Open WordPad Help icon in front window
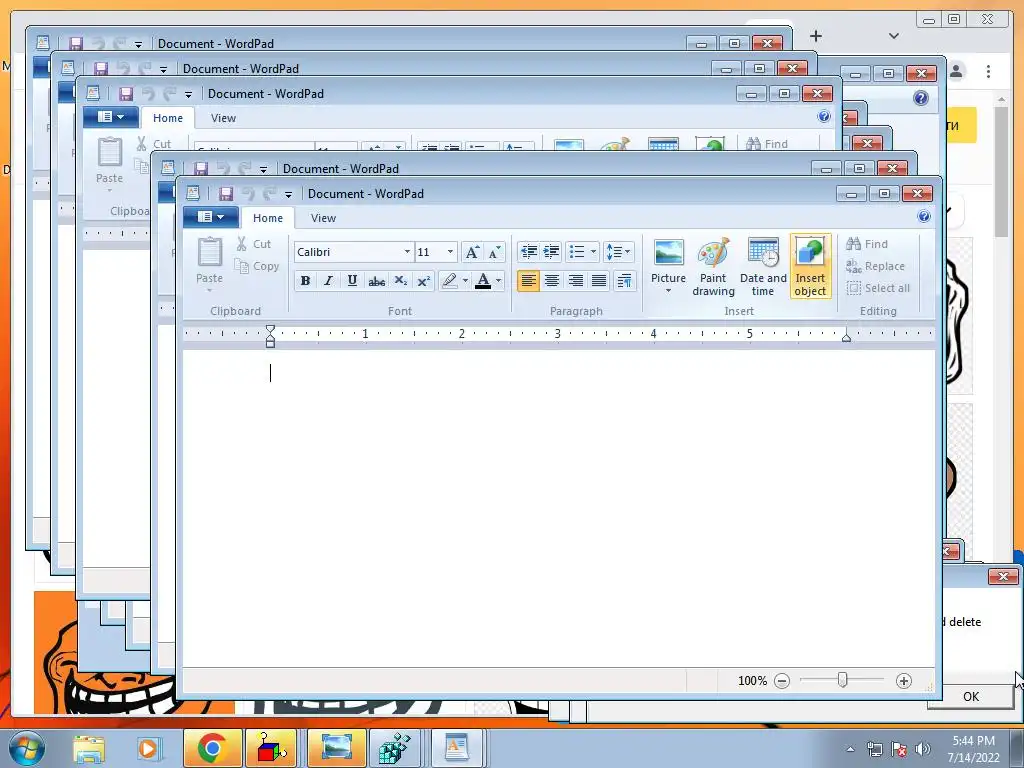 pos(923,217)
